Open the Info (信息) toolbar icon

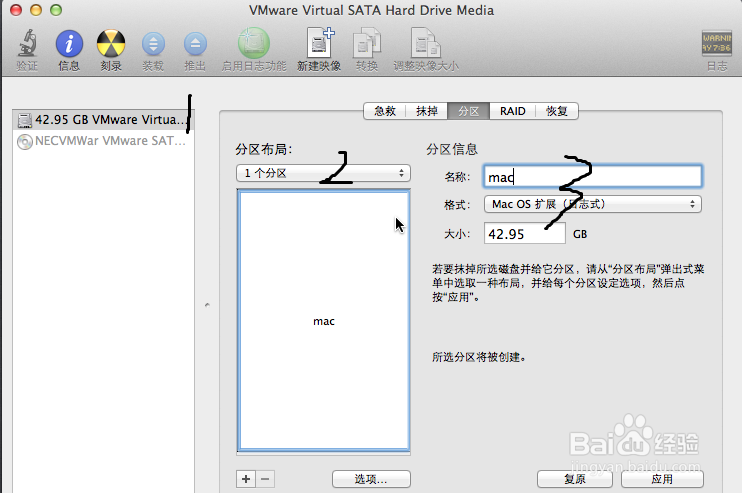tap(69, 44)
